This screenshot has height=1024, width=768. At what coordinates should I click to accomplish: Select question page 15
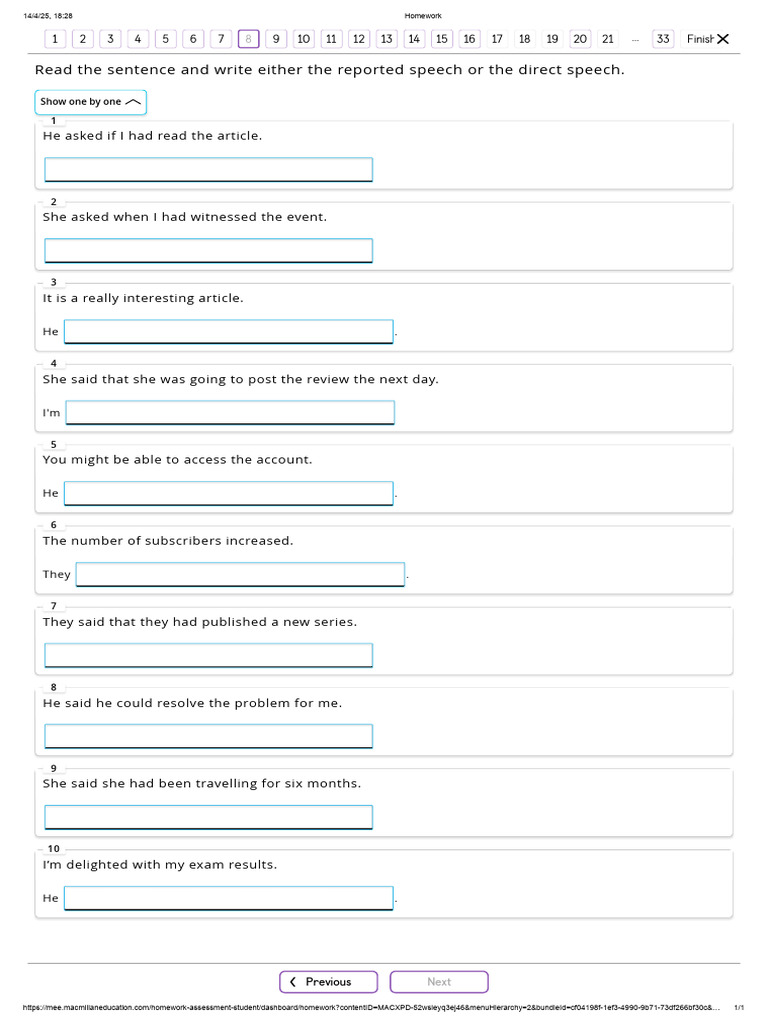pos(442,39)
